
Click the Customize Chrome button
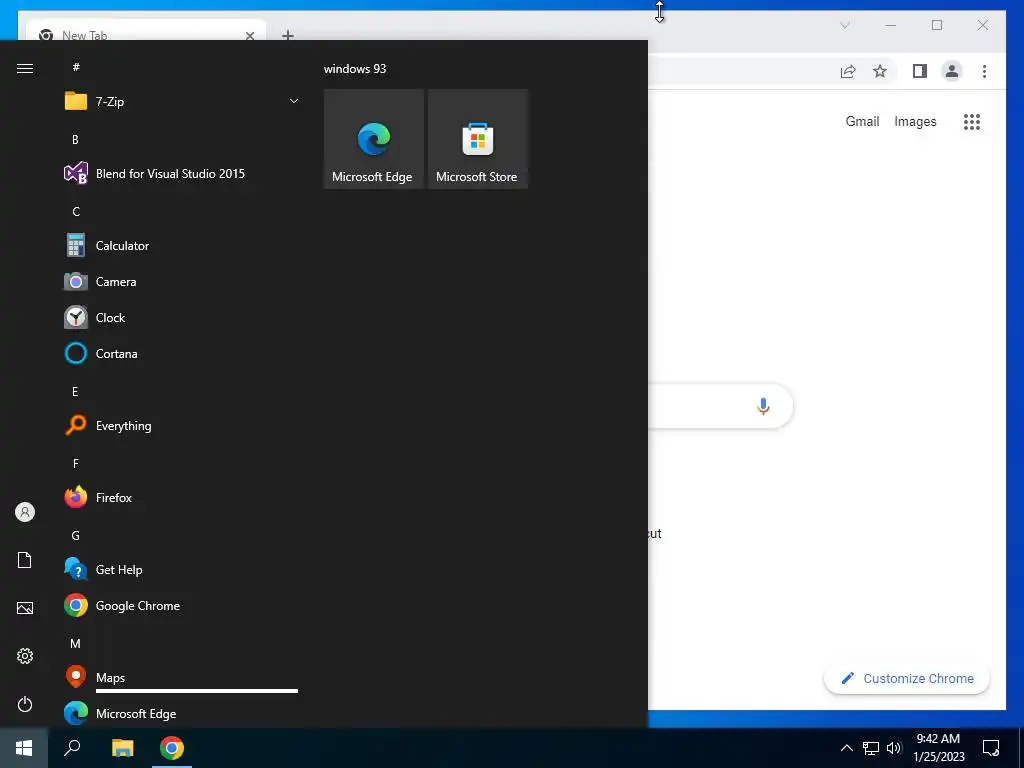[906, 679]
